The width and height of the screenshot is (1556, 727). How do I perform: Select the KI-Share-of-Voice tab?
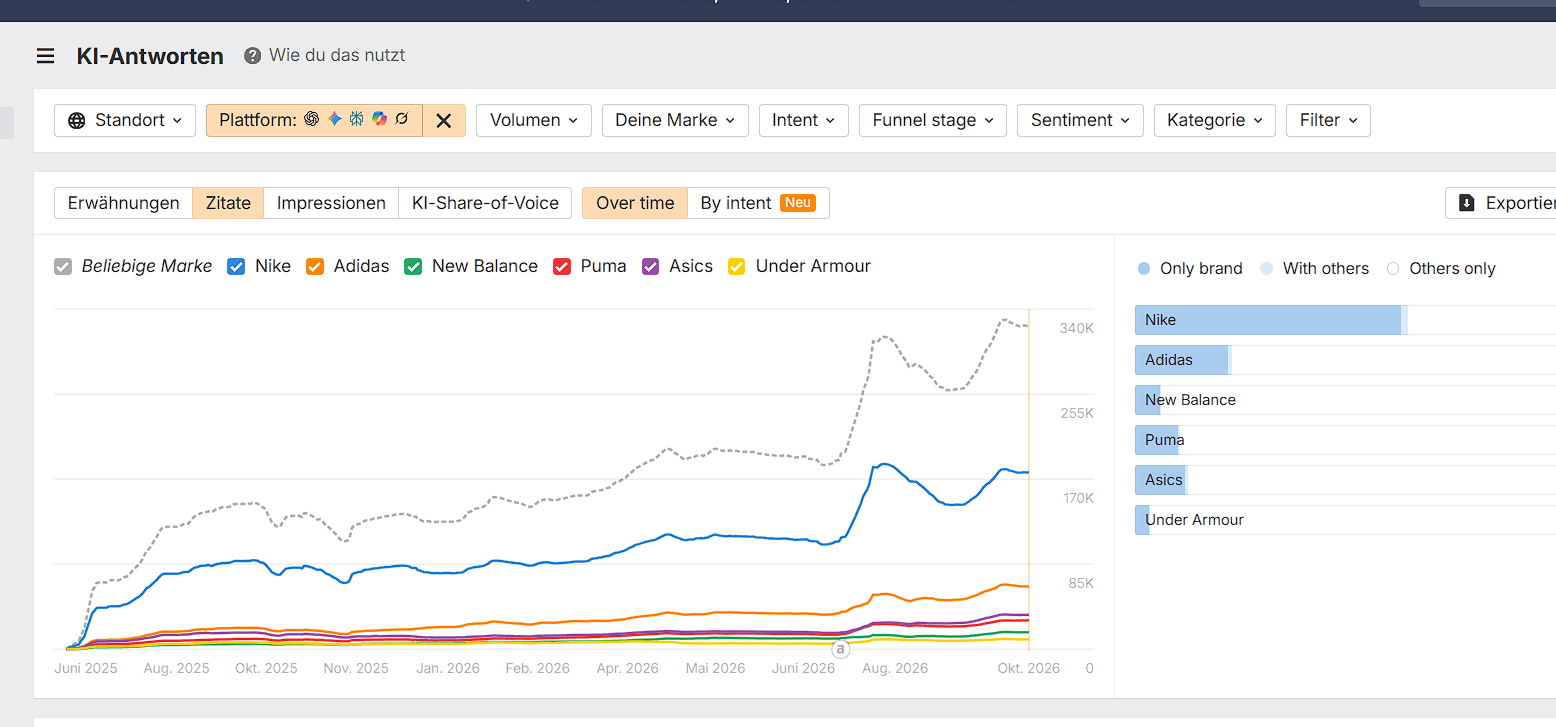[x=485, y=203]
